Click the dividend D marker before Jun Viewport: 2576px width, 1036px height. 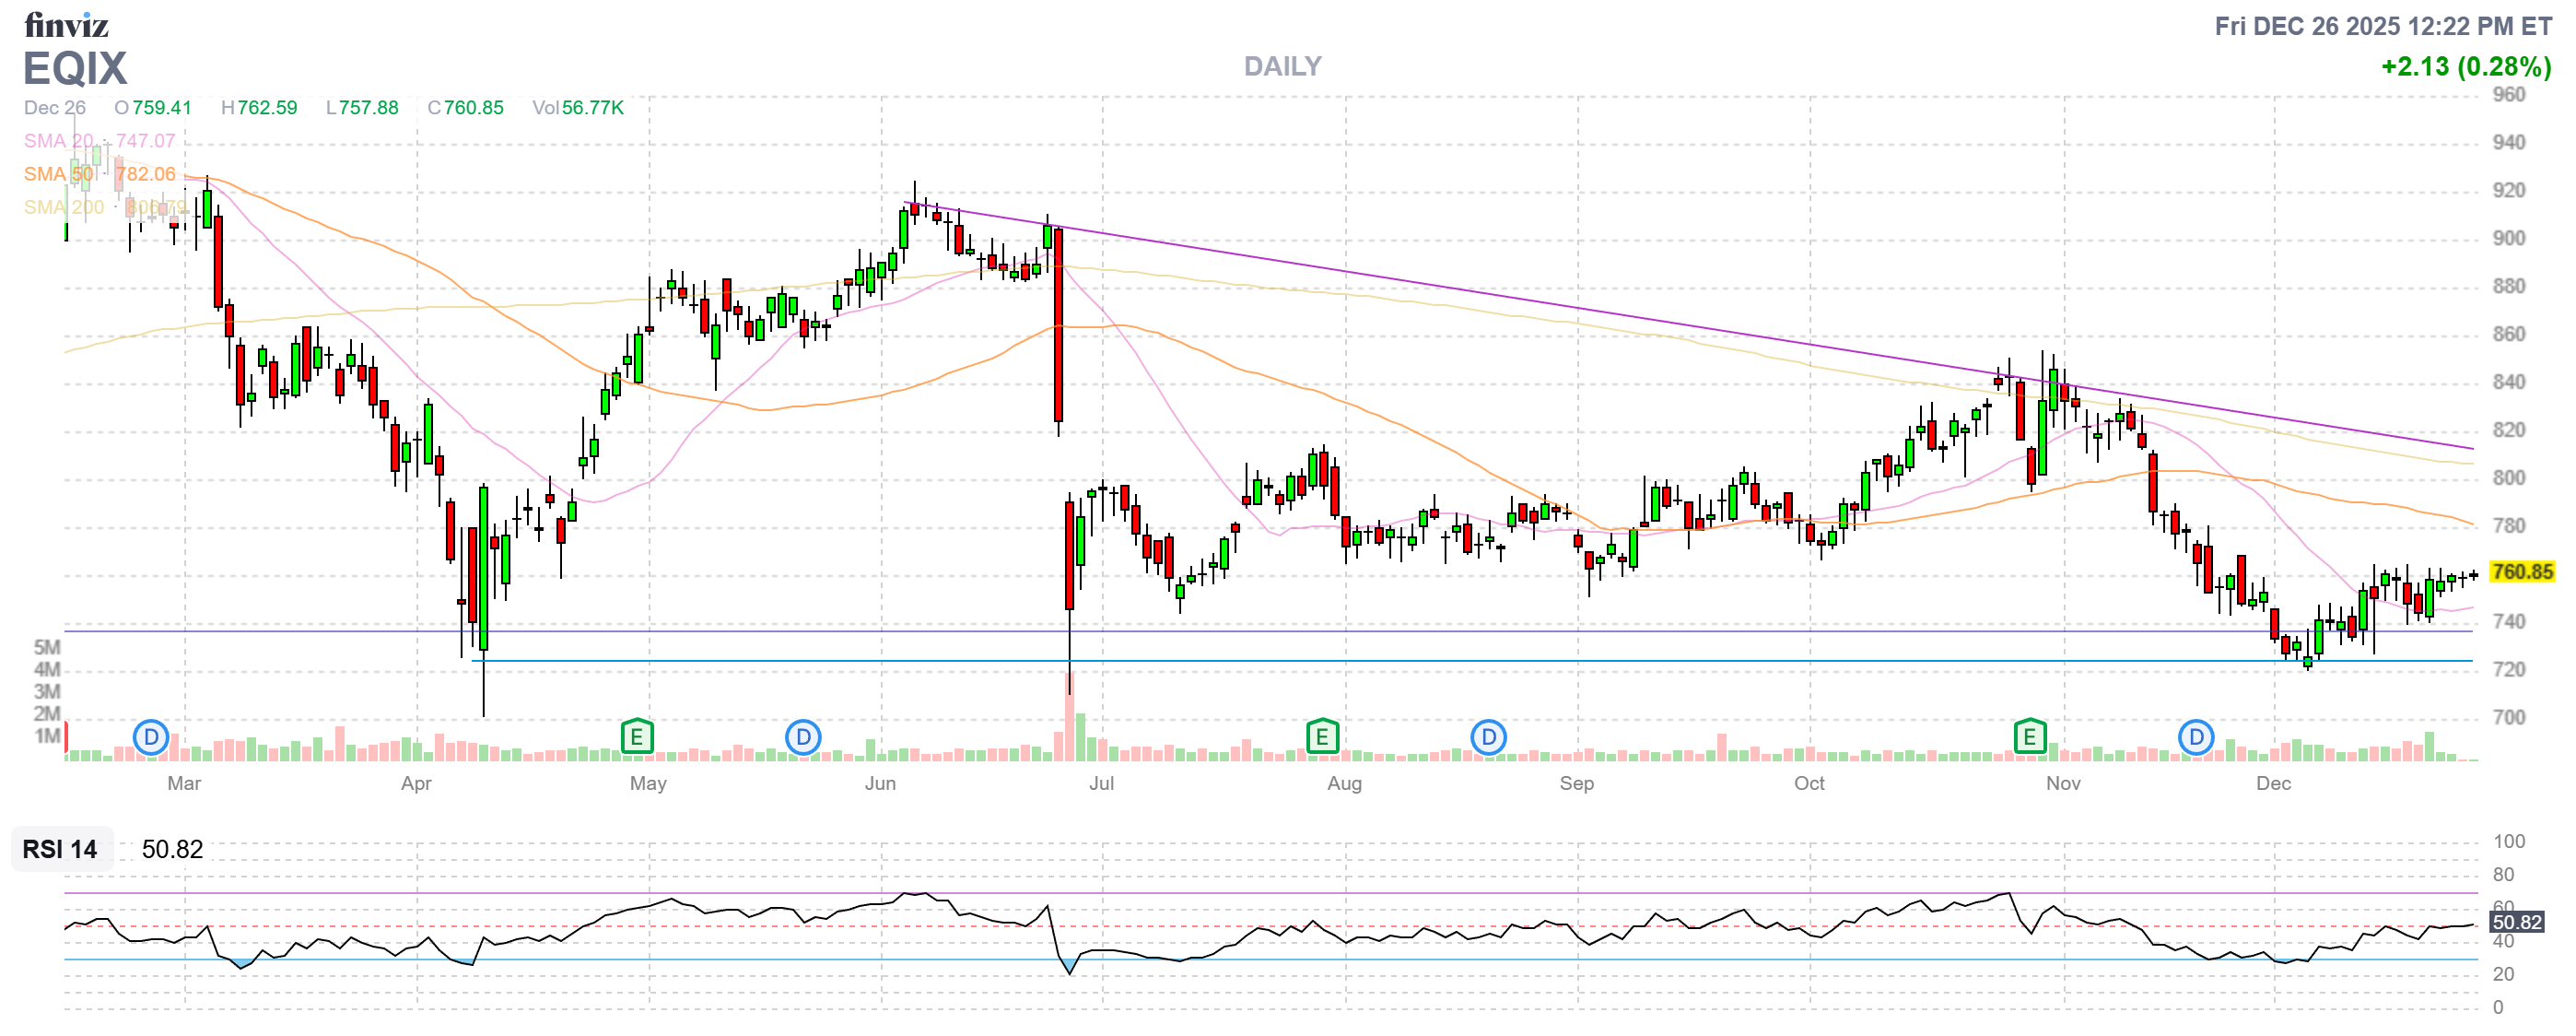(803, 738)
